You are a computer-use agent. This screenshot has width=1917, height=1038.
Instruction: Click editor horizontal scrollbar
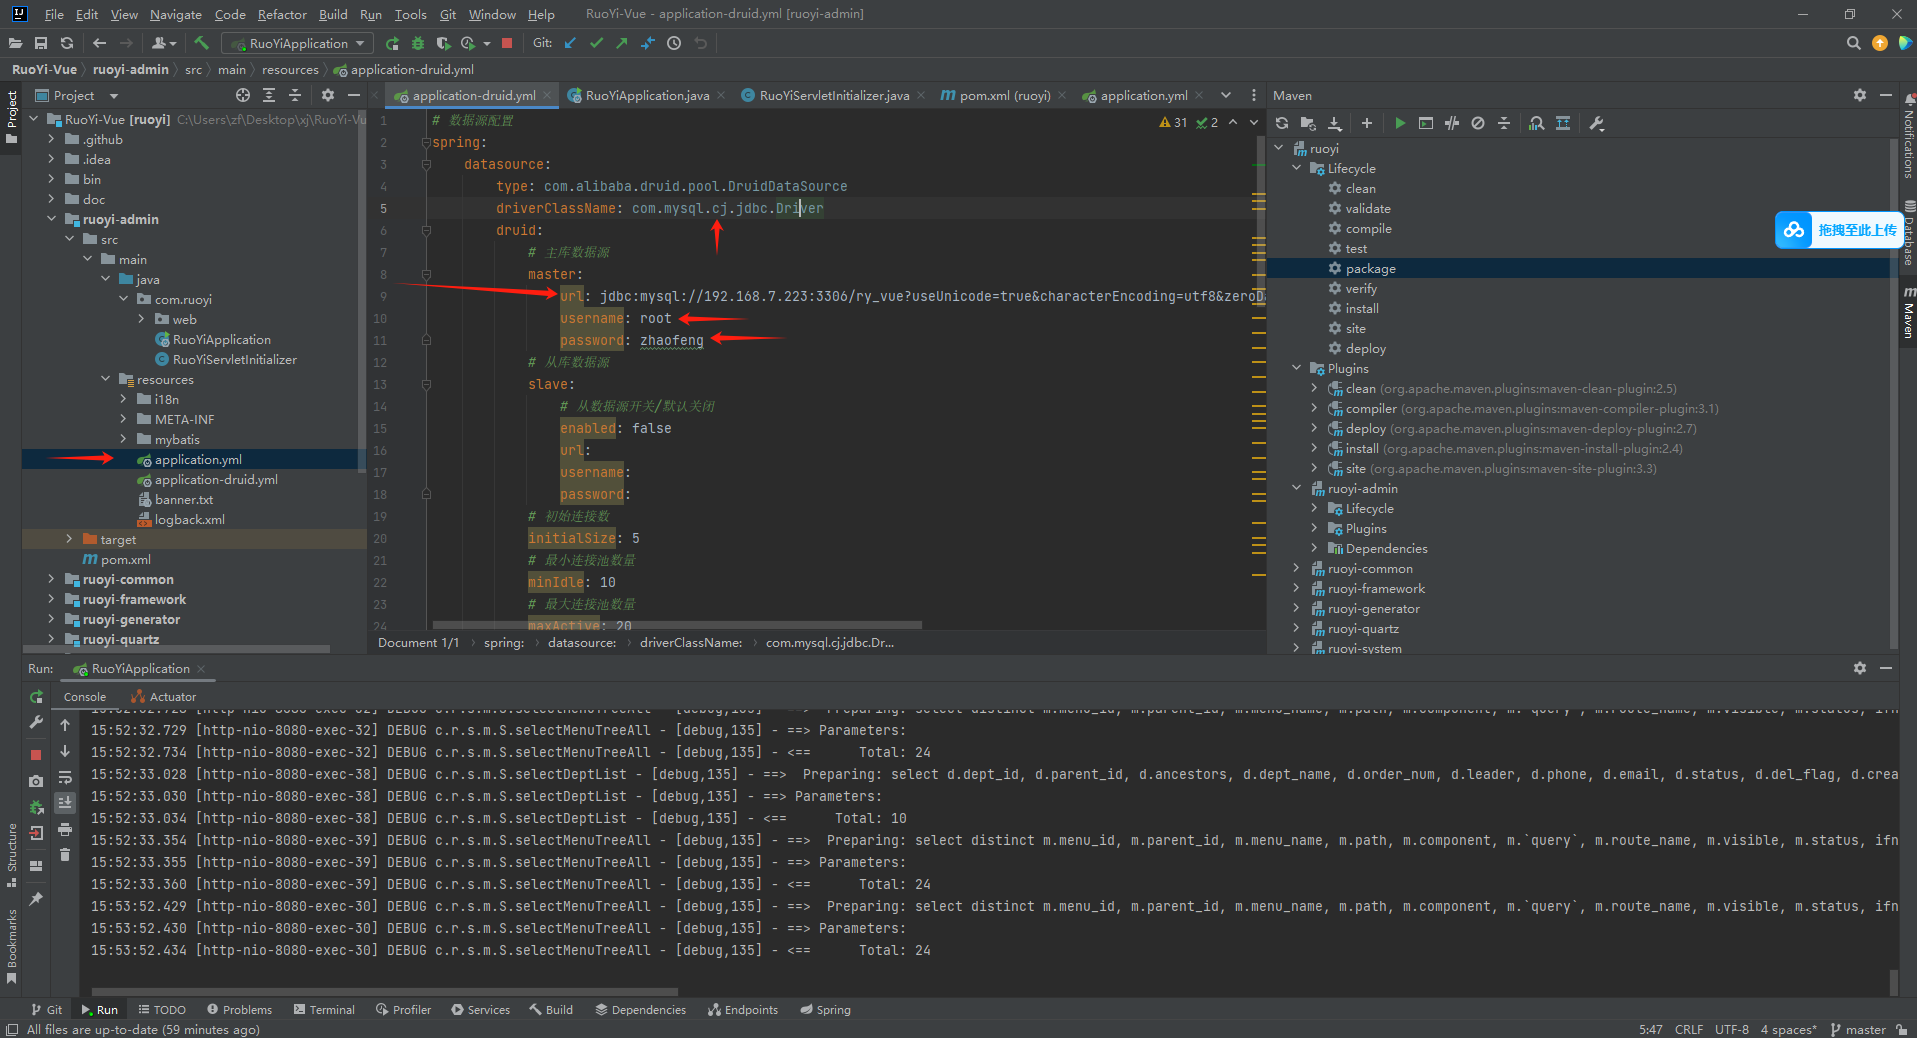677,625
